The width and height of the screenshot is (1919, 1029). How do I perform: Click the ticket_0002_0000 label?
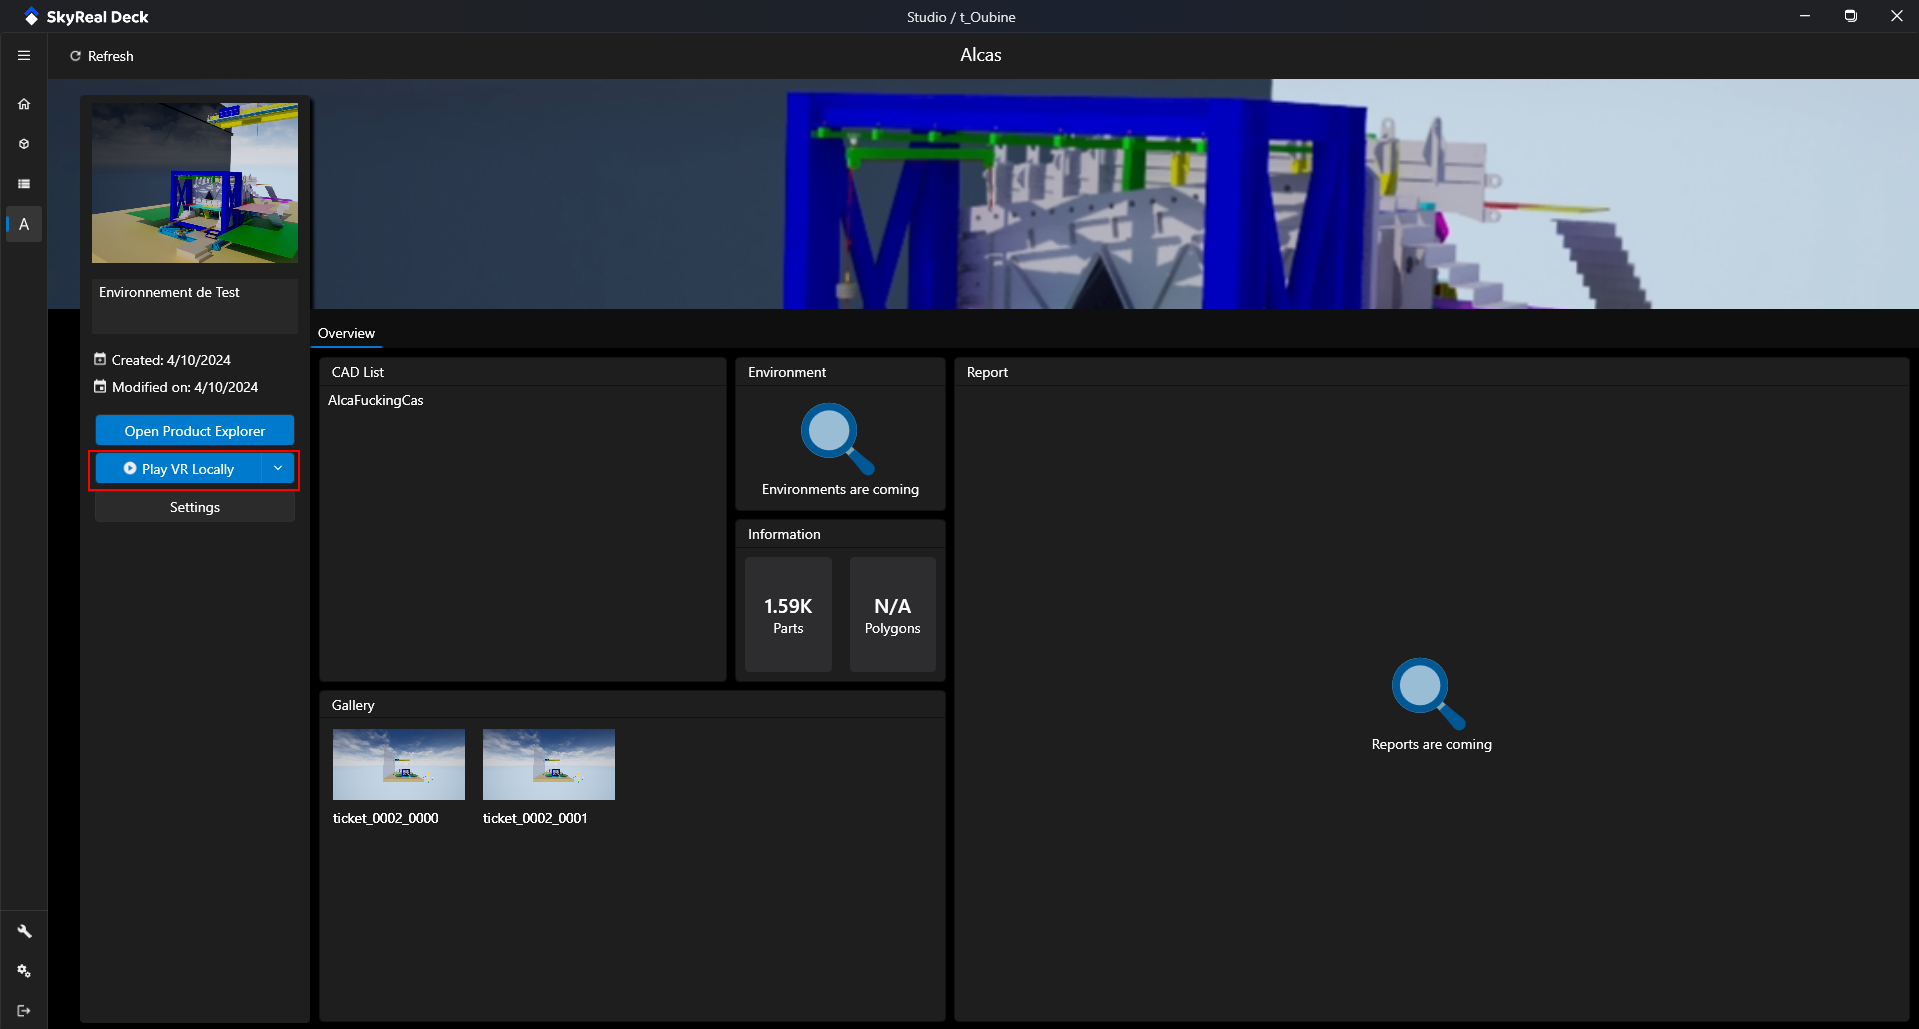[386, 818]
